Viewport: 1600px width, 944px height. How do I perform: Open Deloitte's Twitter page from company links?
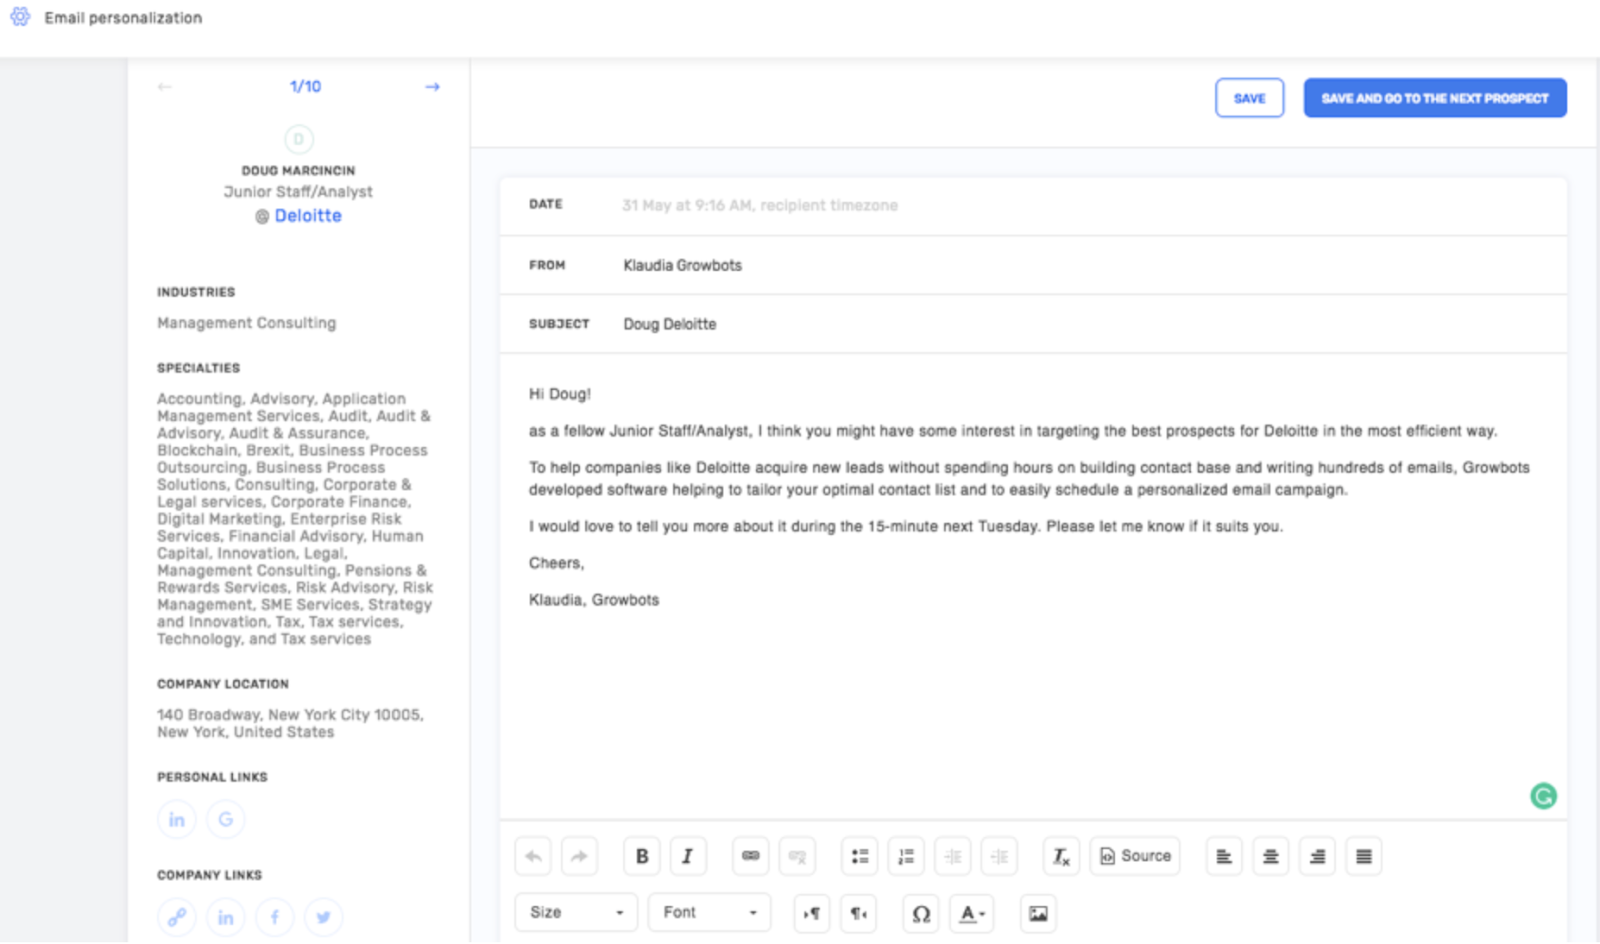[323, 917]
